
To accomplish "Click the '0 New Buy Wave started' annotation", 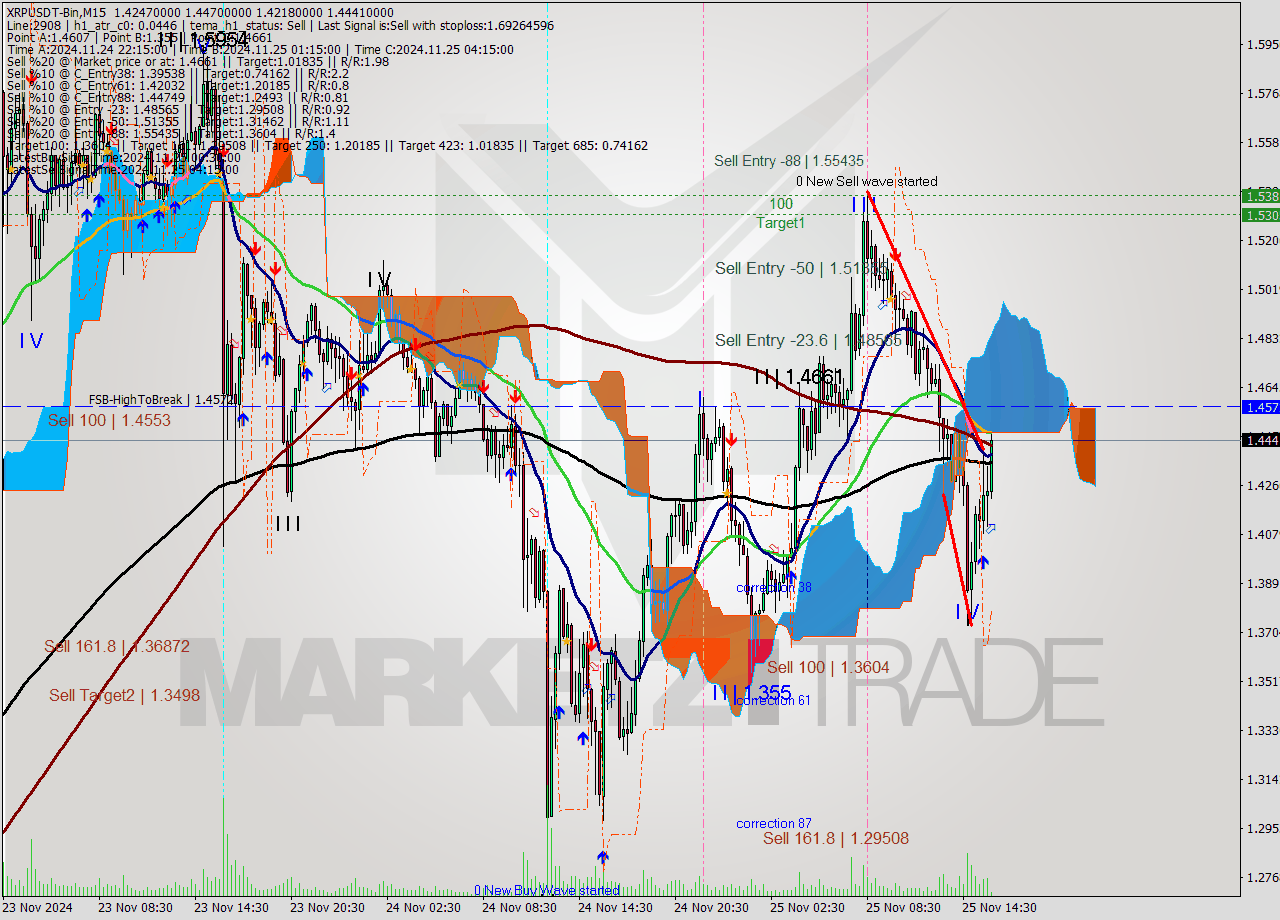I will click(547, 890).
